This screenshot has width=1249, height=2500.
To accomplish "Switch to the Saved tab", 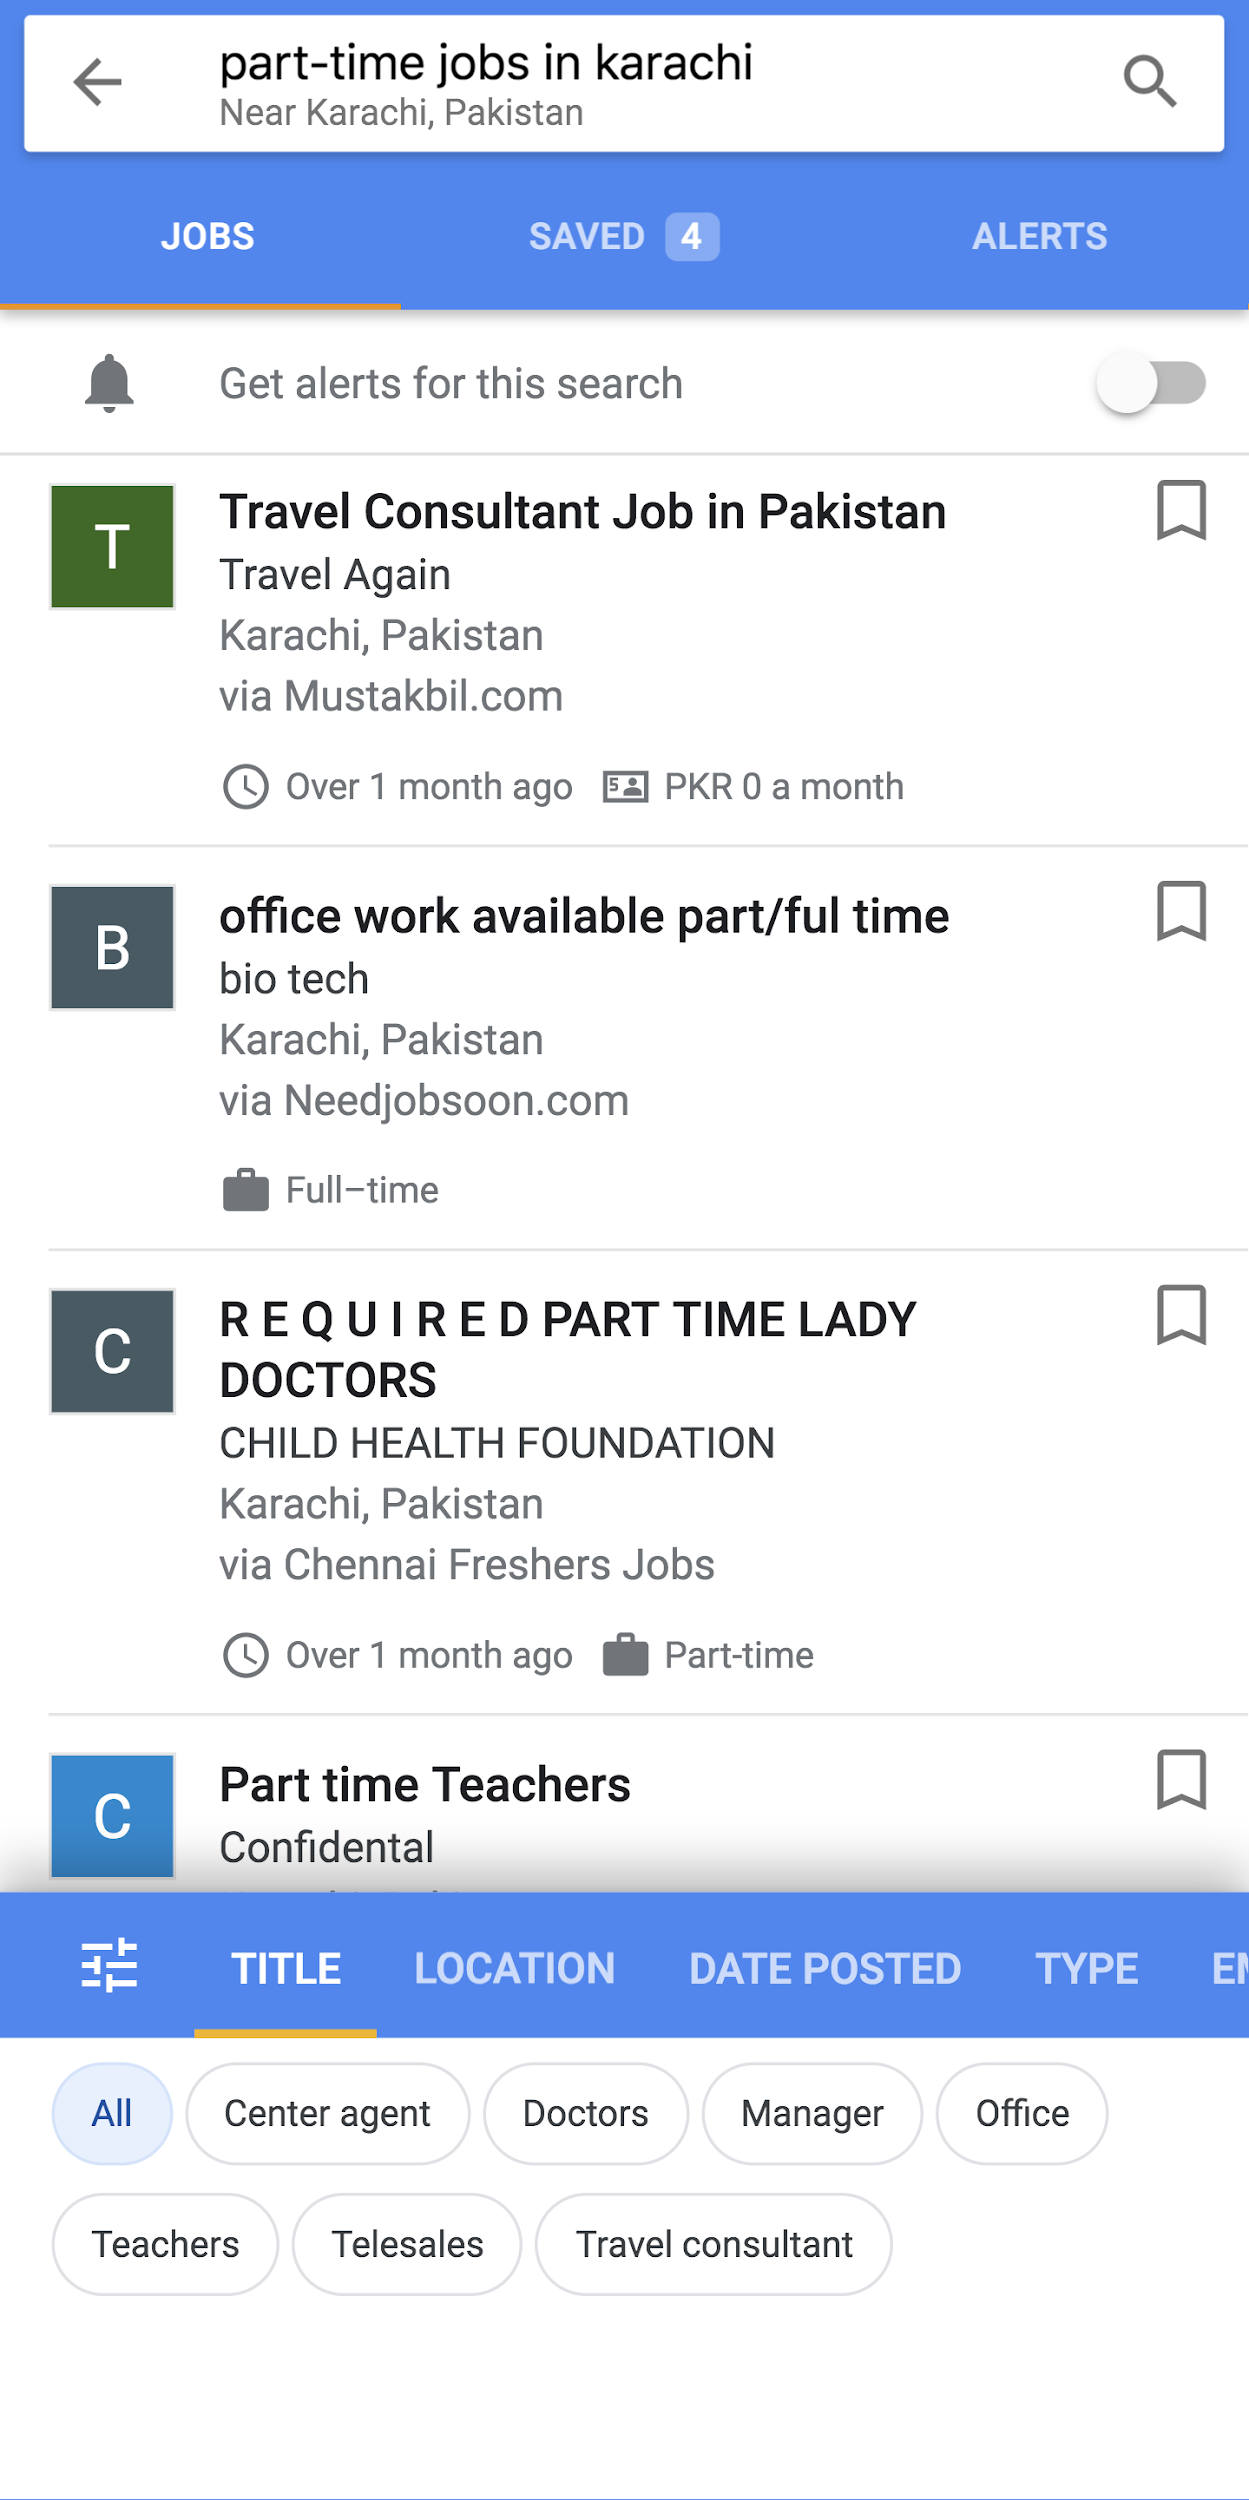I will click(623, 237).
